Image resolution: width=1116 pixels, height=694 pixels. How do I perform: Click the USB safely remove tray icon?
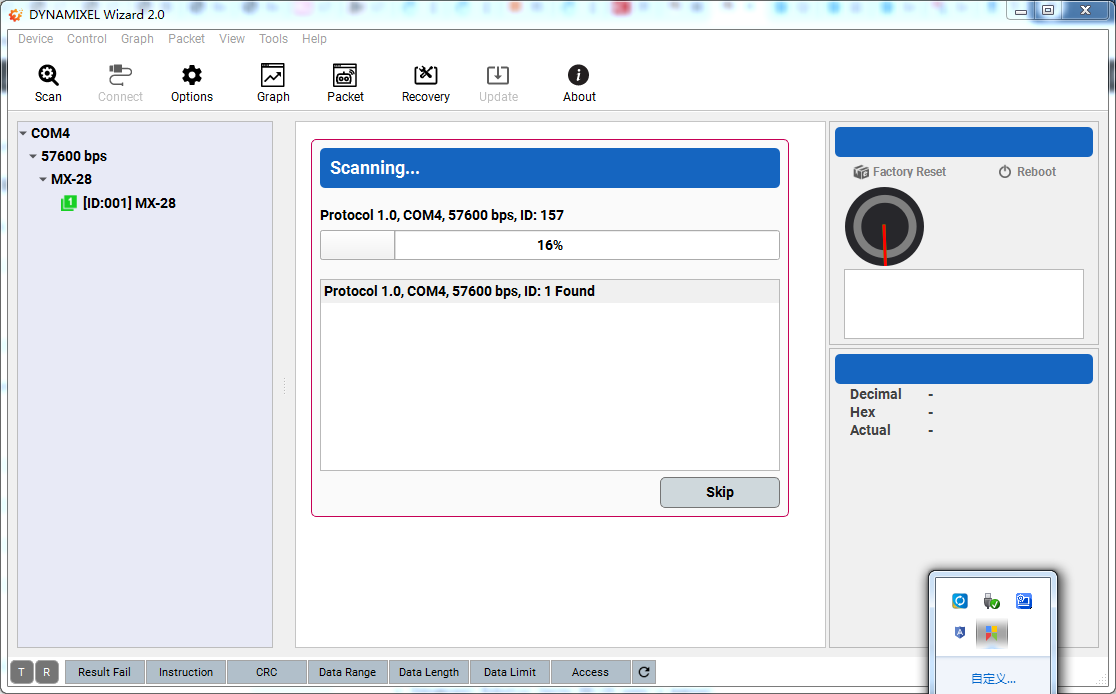click(x=991, y=601)
